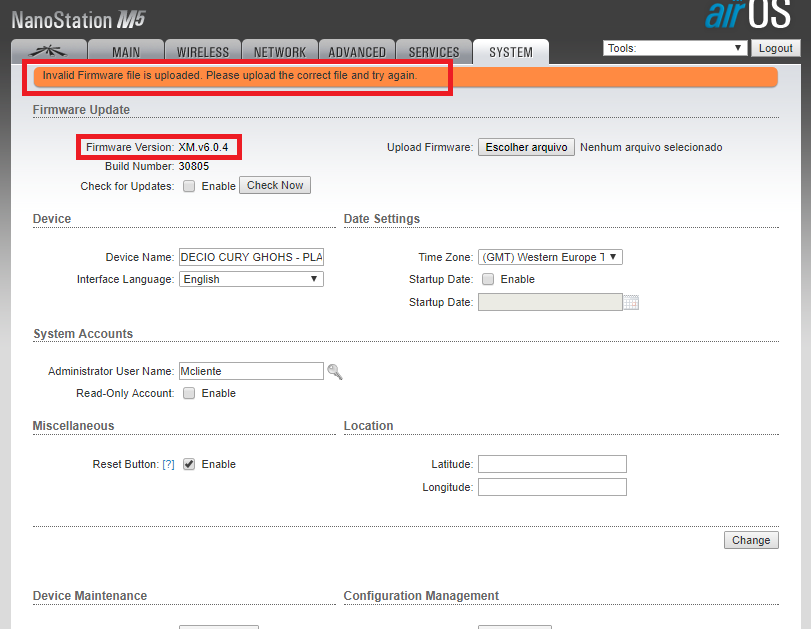Viewport: 811px width, 629px height.
Task: Click the Date Settings section heading
Action: (x=382, y=219)
